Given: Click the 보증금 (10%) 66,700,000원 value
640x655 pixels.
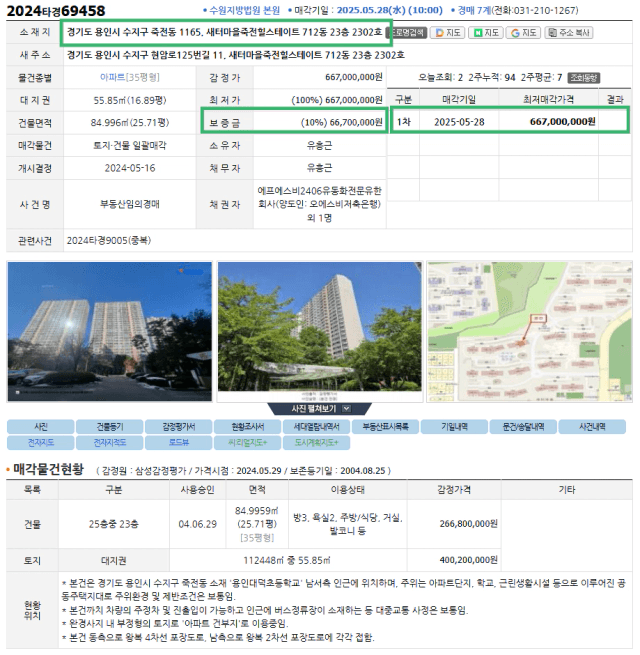Looking at the screenshot, I should [342, 122].
